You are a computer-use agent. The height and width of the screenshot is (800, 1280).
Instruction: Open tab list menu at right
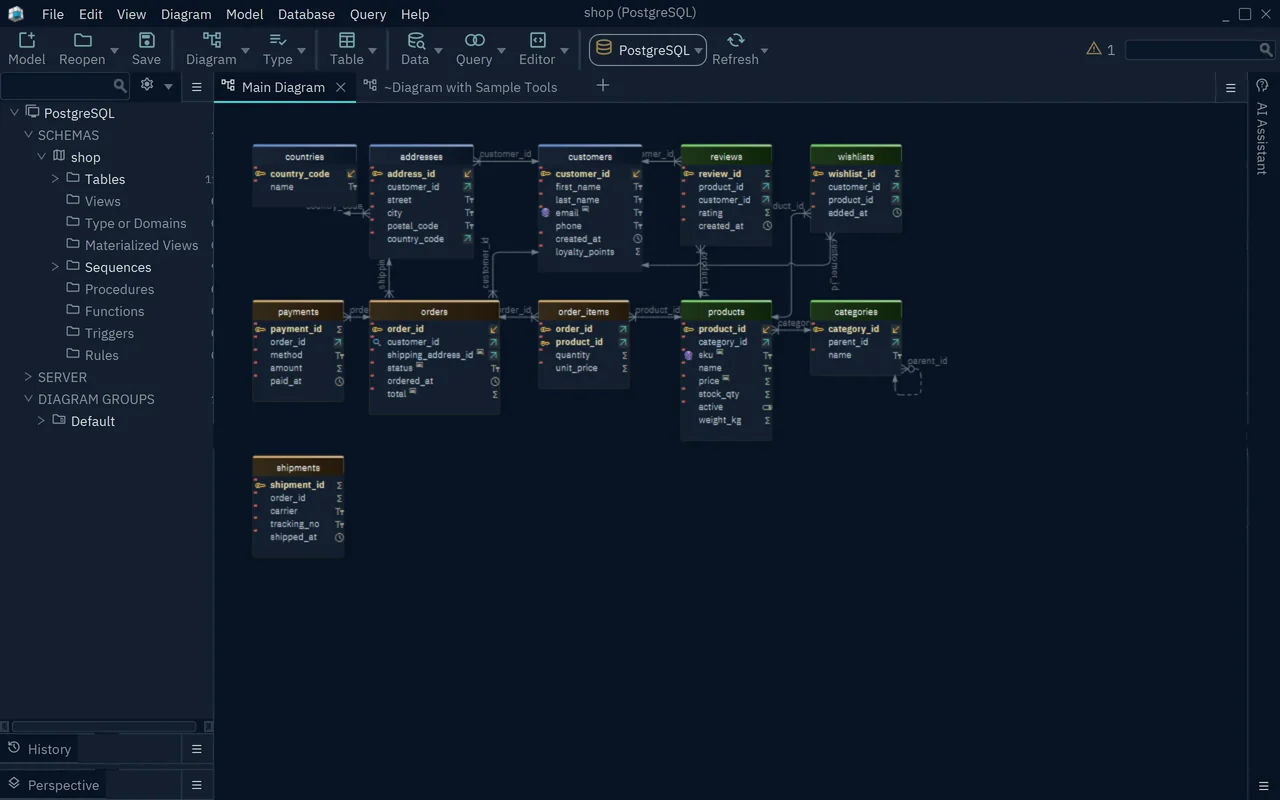click(x=1231, y=88)
